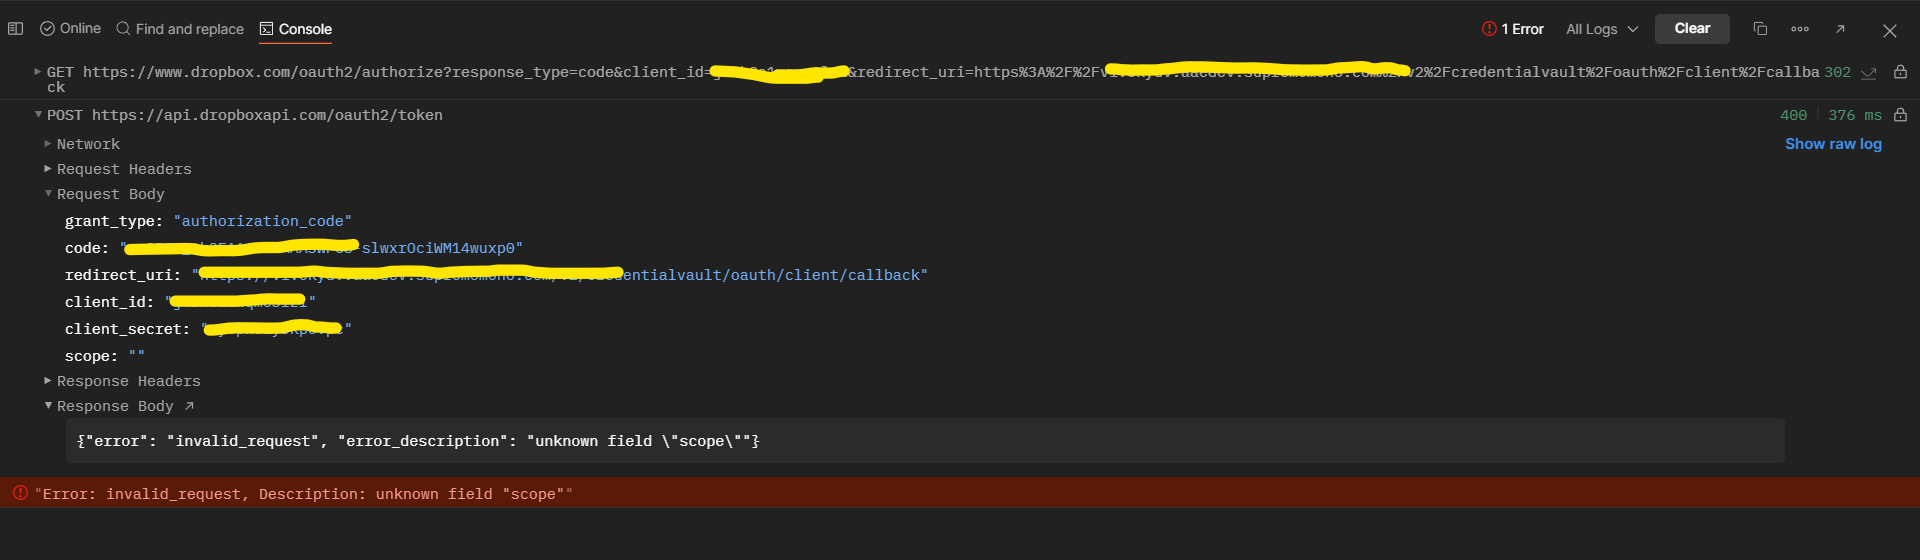Close the console panel

tap(1889, 31)
